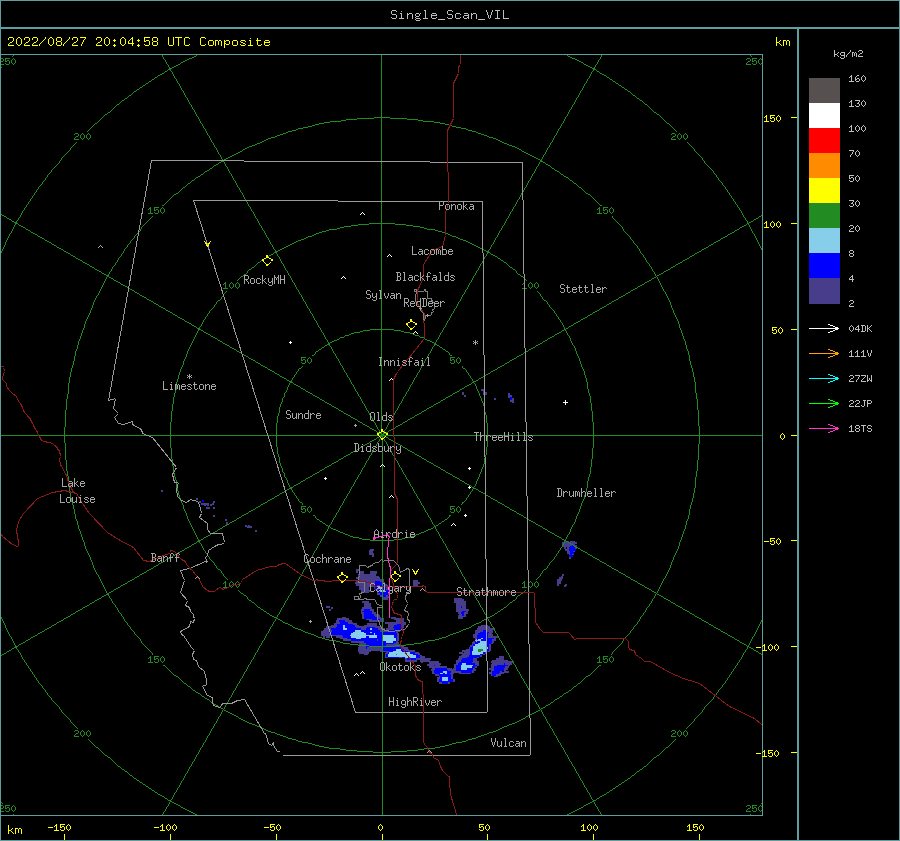
Task: Click the -100 tick label on bottom axis
Action: click(165, 827)
